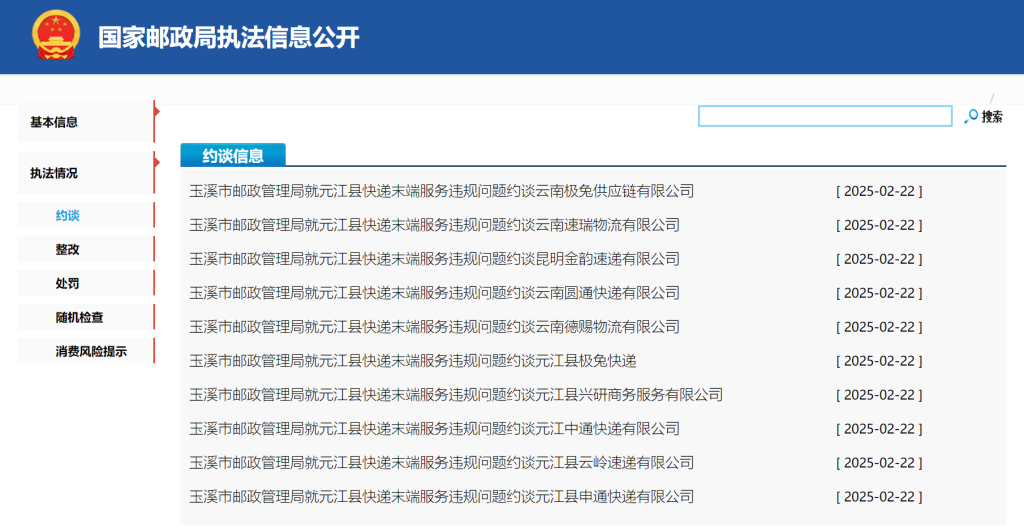Image resolution: width=1024 pixels, height=532 pixels.
Task: Open 消费风险提示 sidebar item
Action: tap(91, 351)
